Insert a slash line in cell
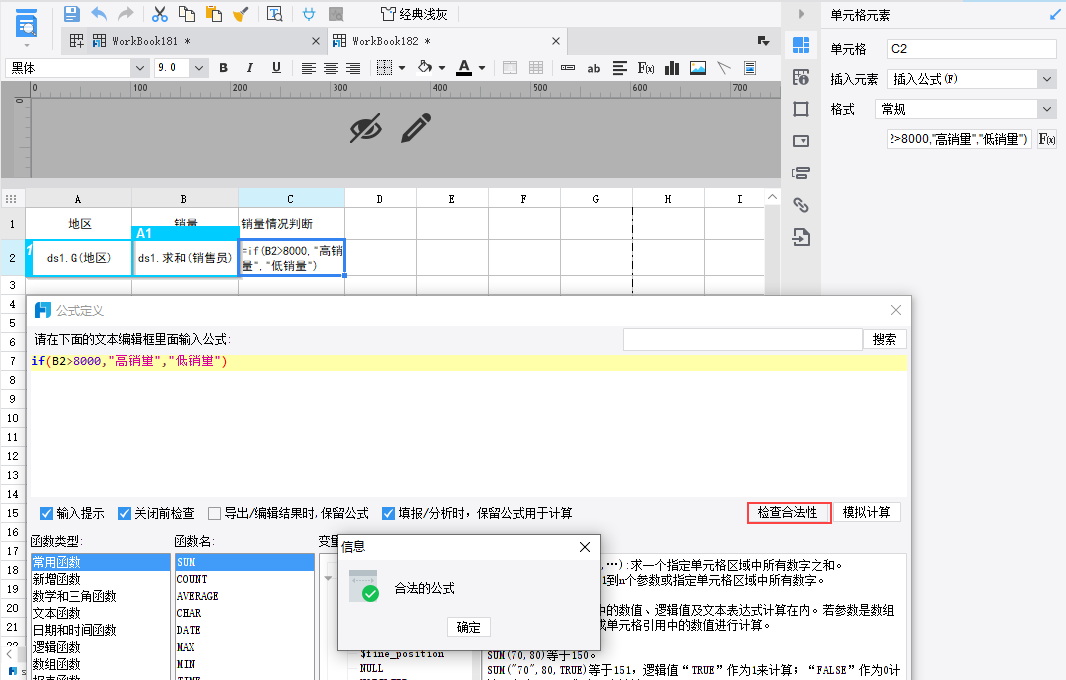The image size is (1066, 680). click(724, 68)
